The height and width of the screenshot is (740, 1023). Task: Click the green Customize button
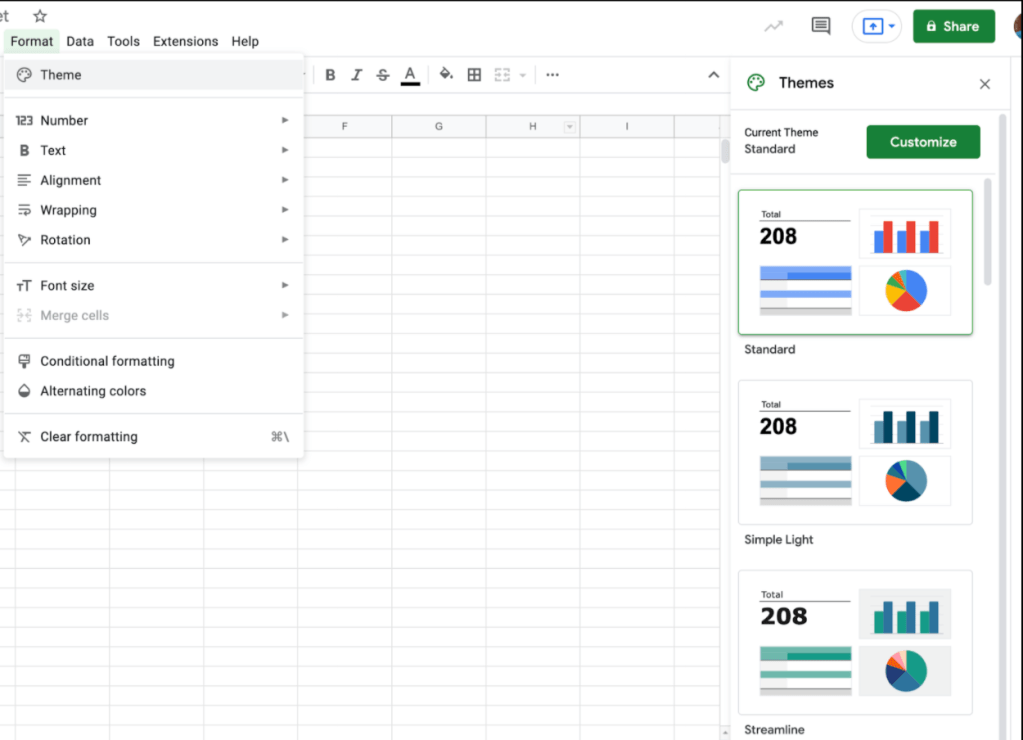pos(922,142)
